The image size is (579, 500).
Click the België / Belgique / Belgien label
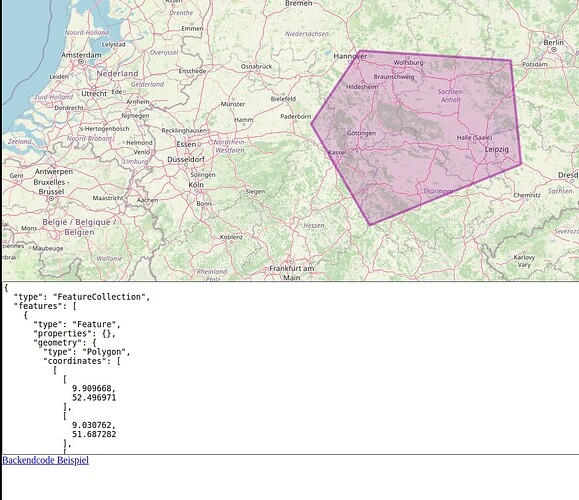pyautogui.click(x=79, y=227)
